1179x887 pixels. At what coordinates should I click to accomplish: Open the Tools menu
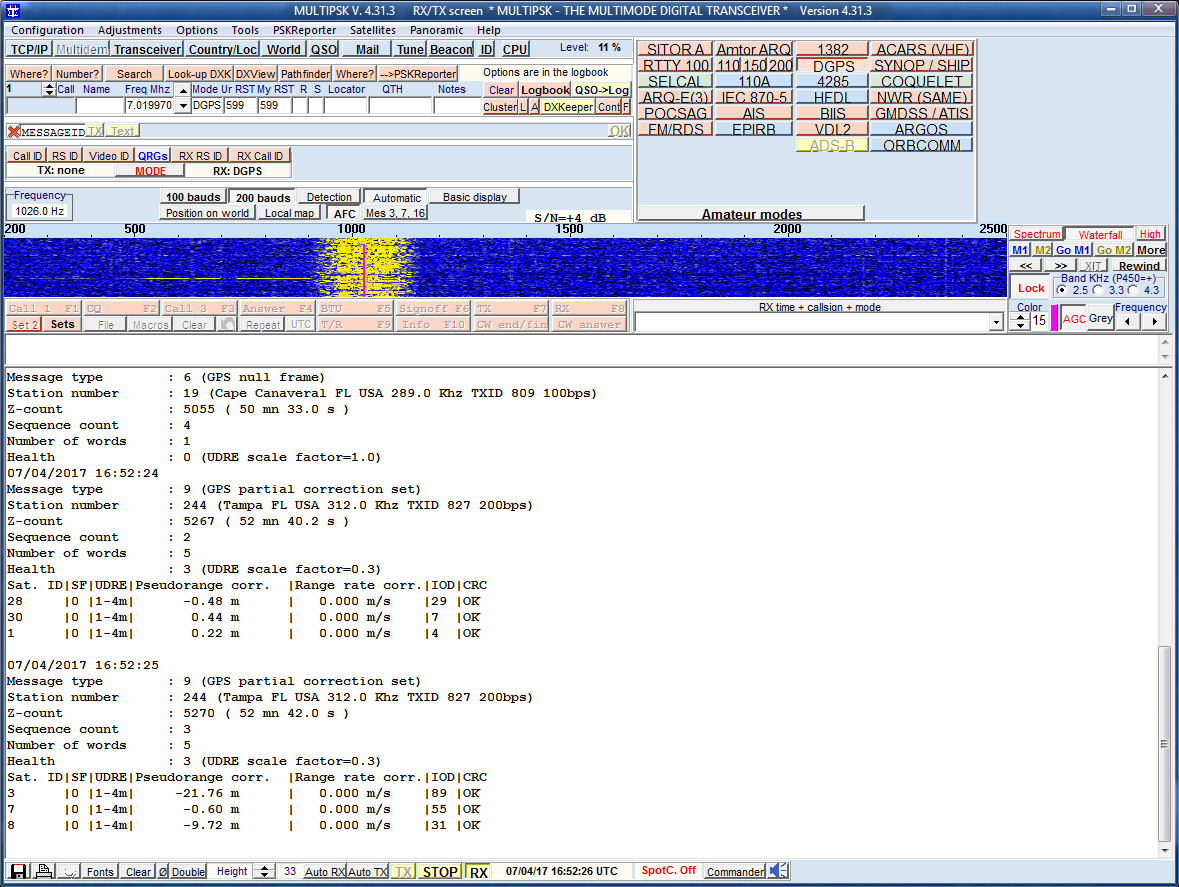pos(245,30)
